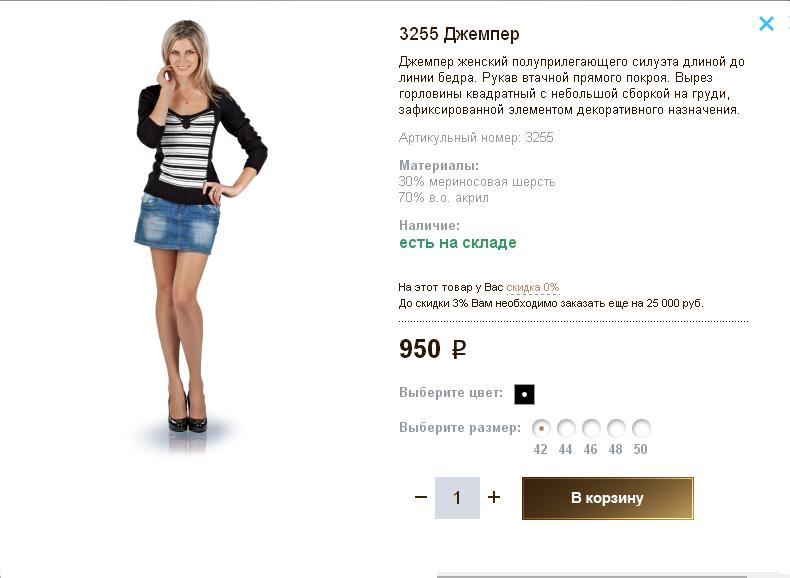
Task: Choose size 50 radio button
Action: (x=641, y=428)
